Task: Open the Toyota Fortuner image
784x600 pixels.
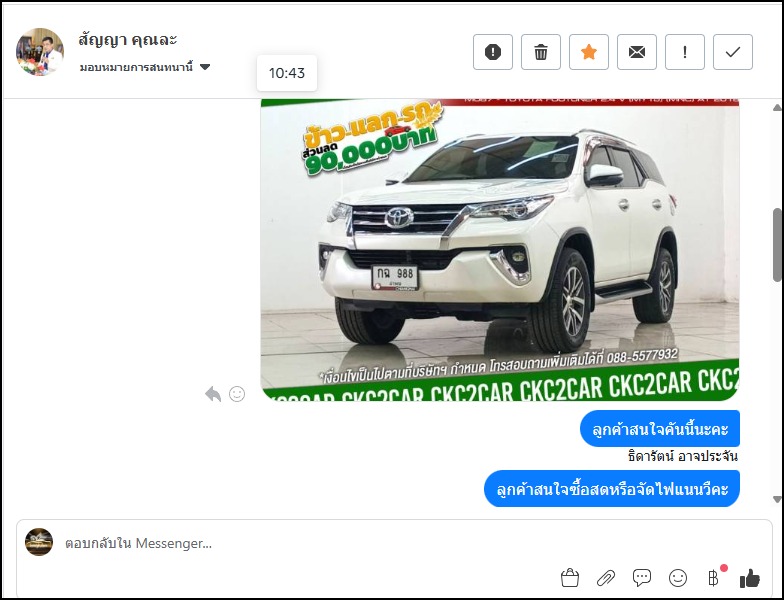Action: tap(500, 250)
